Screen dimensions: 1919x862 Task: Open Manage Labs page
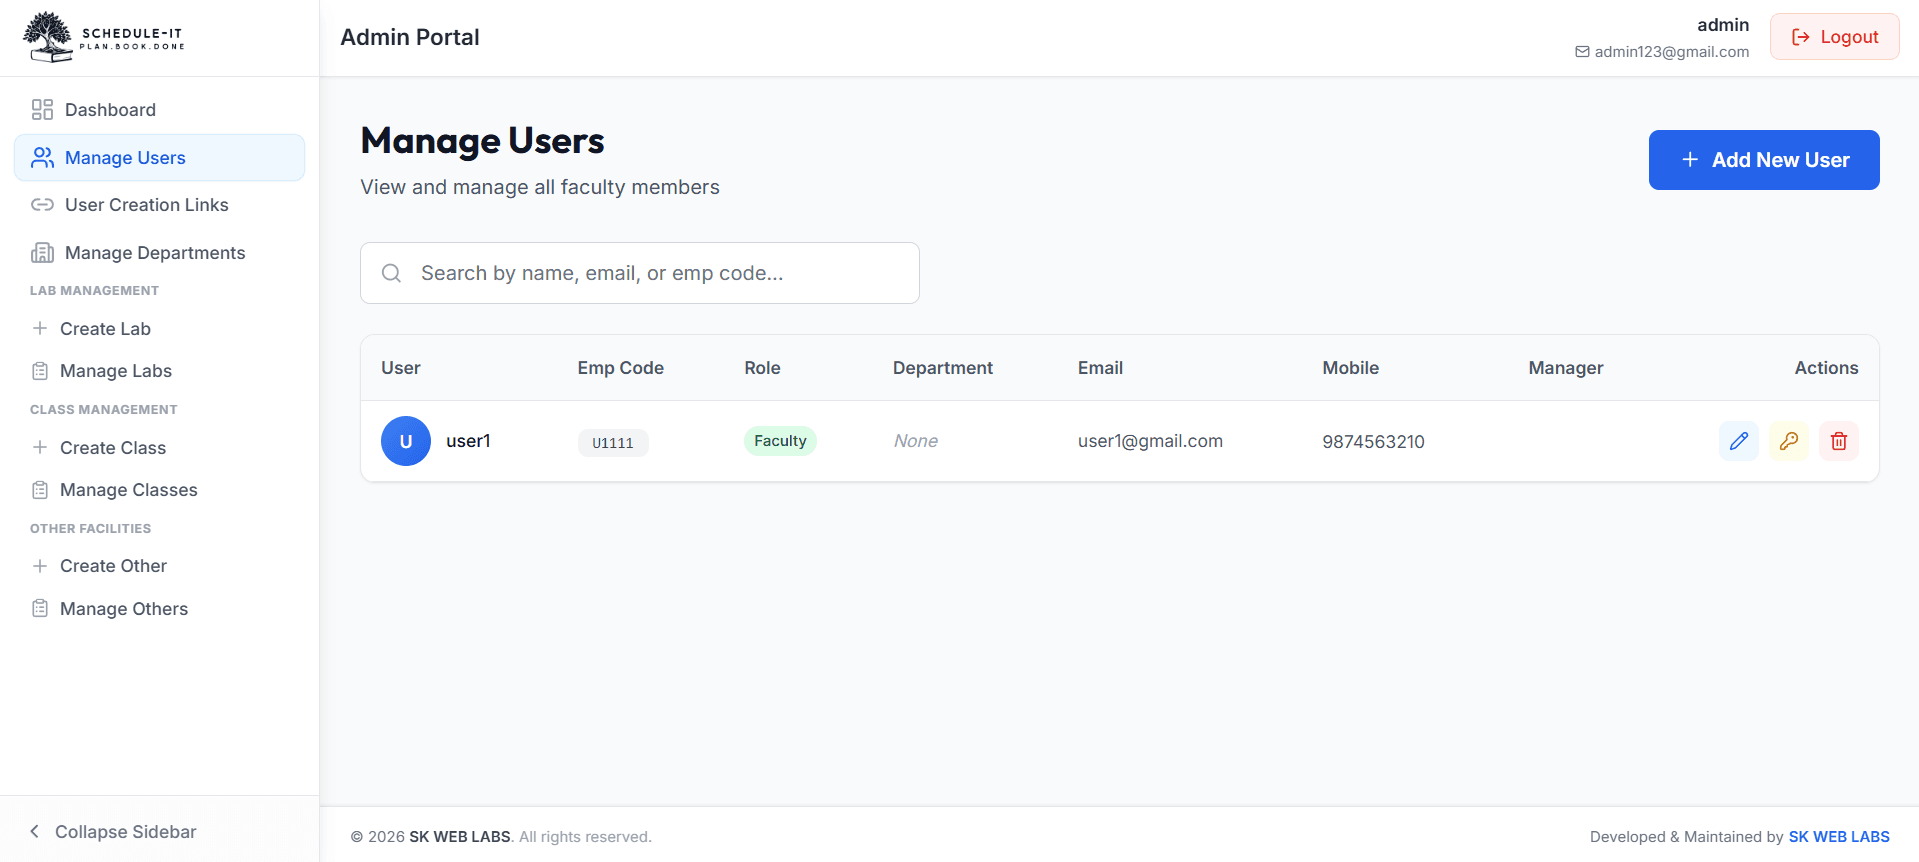[x=159, y=371]
